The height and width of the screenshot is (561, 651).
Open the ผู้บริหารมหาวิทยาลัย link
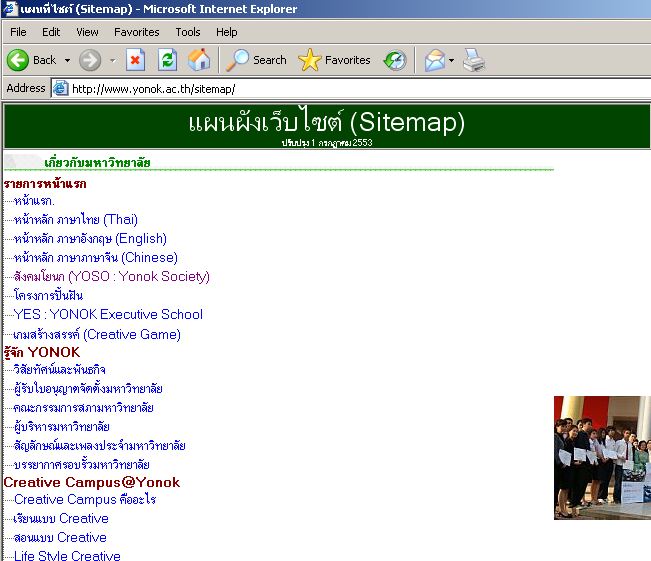pos(61,426)
